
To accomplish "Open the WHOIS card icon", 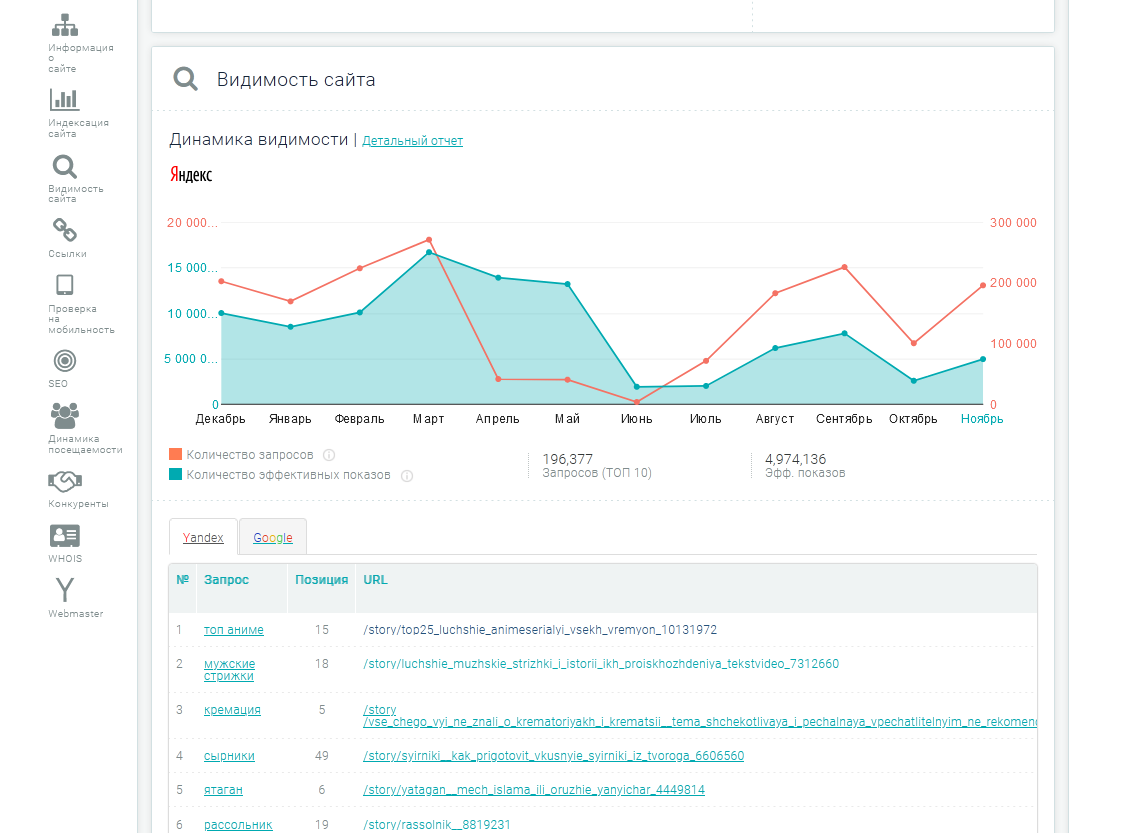I will pyautogui.click(x=64, y=535).
